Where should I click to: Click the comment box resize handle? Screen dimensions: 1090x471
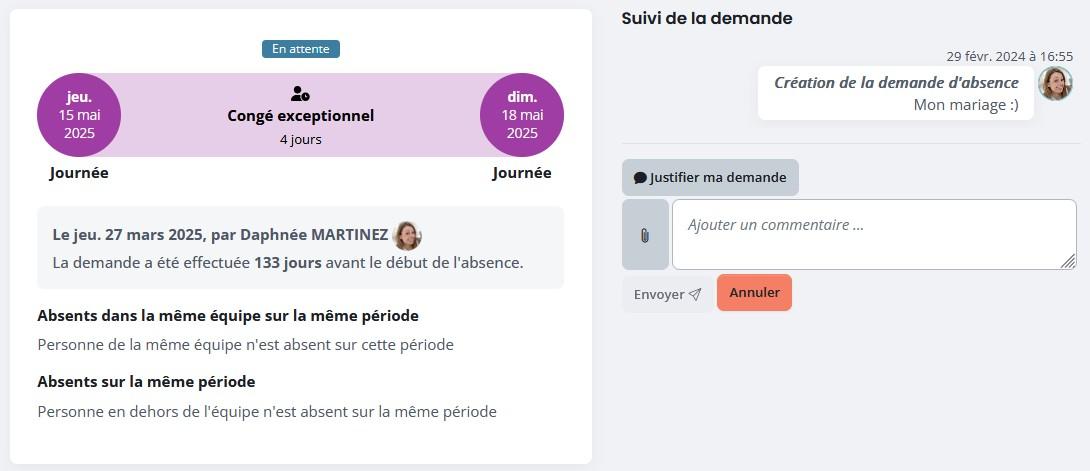coord(1068,261)
